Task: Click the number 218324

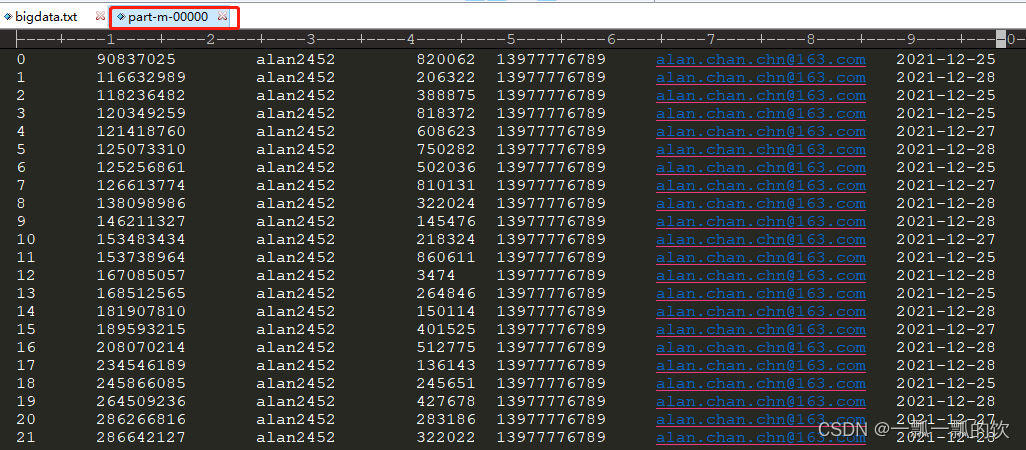Action: pos(446,239)
